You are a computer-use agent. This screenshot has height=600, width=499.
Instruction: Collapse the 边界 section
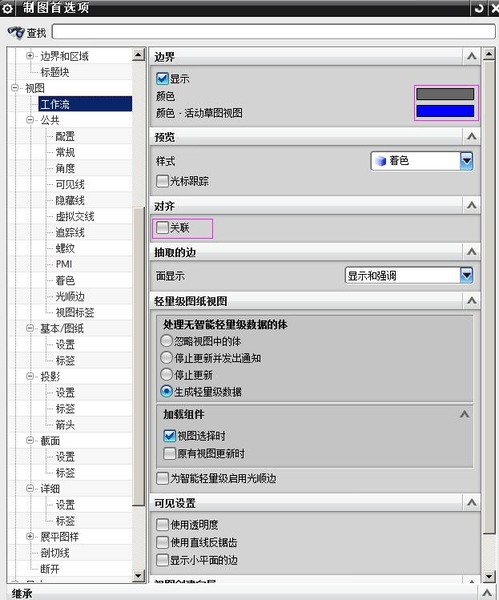pyautogui.click(x=472, y=57)
